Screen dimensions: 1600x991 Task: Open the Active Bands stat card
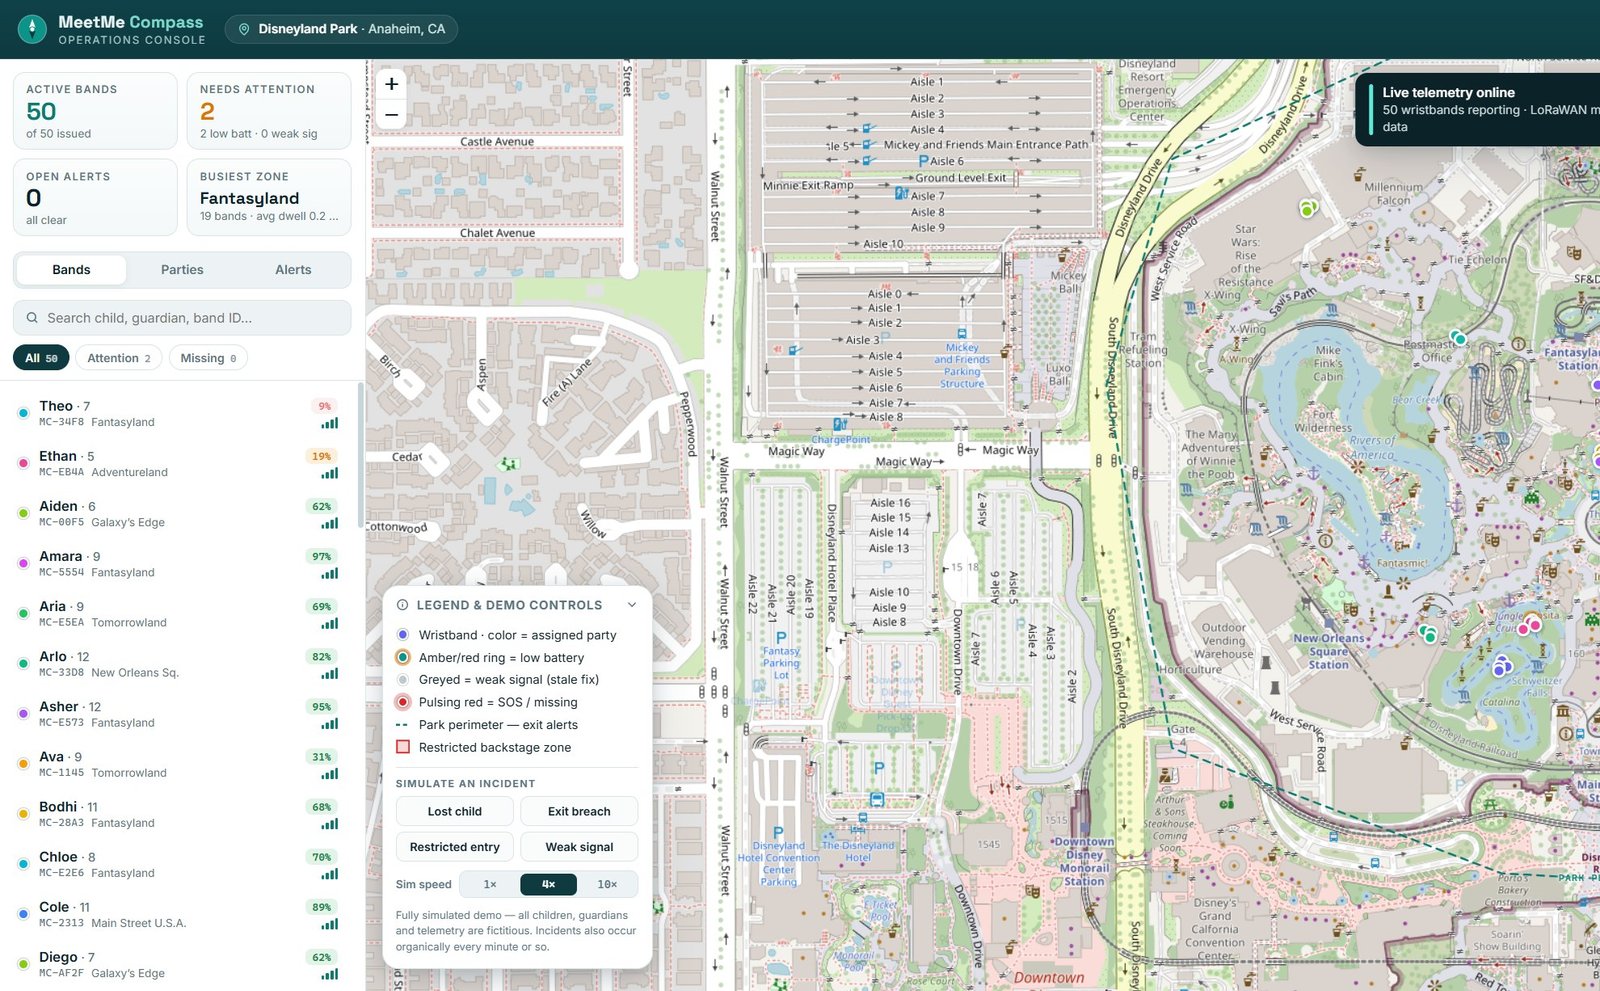[95, 111]
